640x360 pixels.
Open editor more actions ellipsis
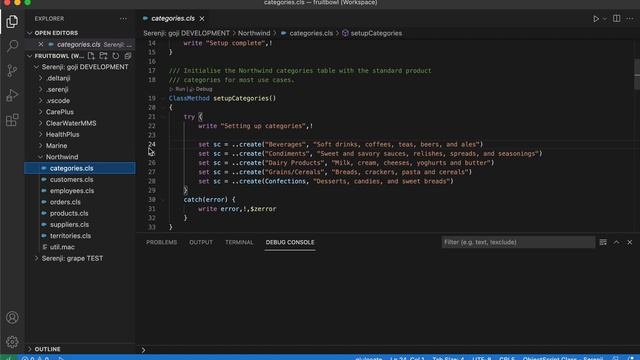[630, 19]
